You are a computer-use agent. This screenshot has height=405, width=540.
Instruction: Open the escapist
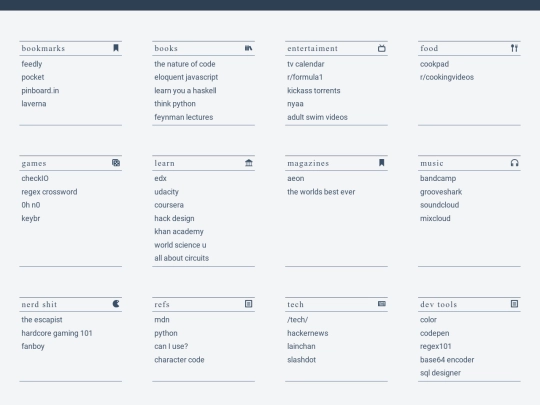click(x=42, y=320)
